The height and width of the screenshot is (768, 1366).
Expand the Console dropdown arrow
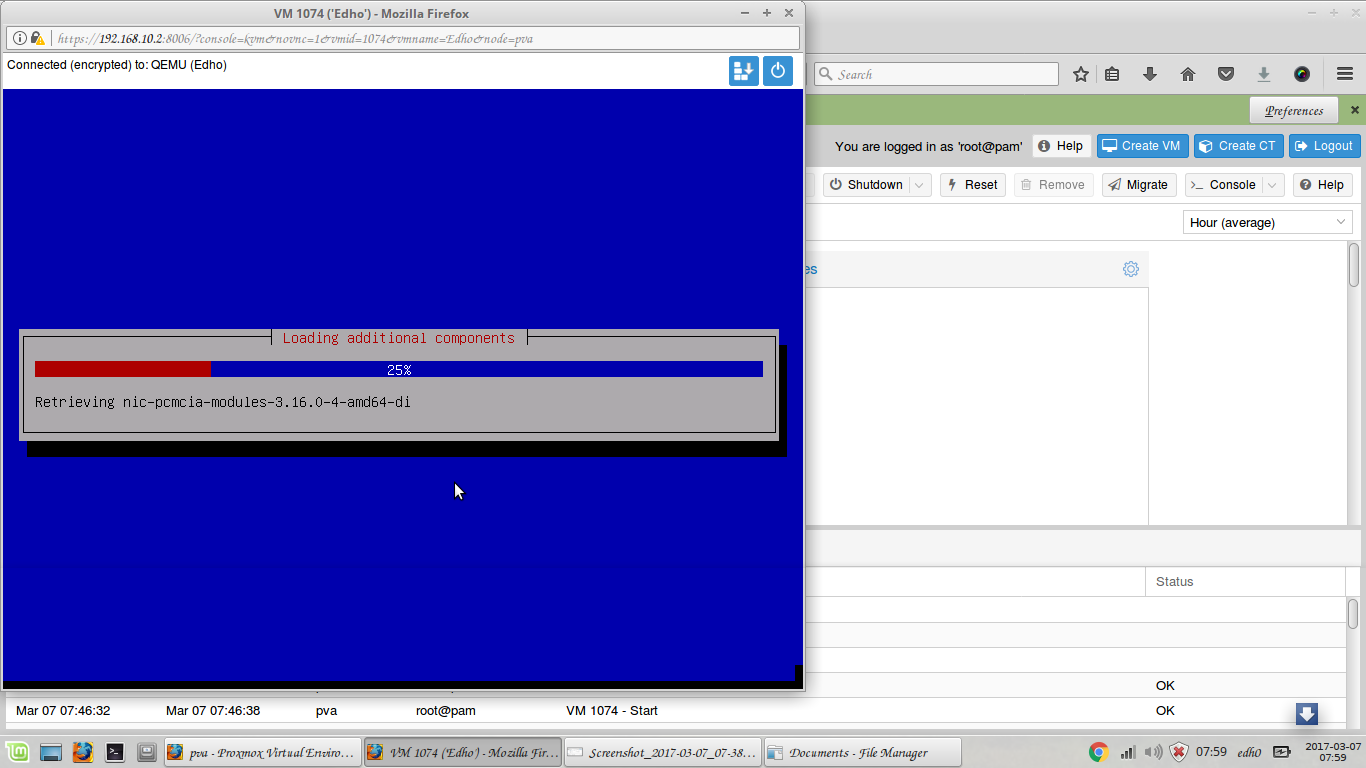click(1273, 185)
